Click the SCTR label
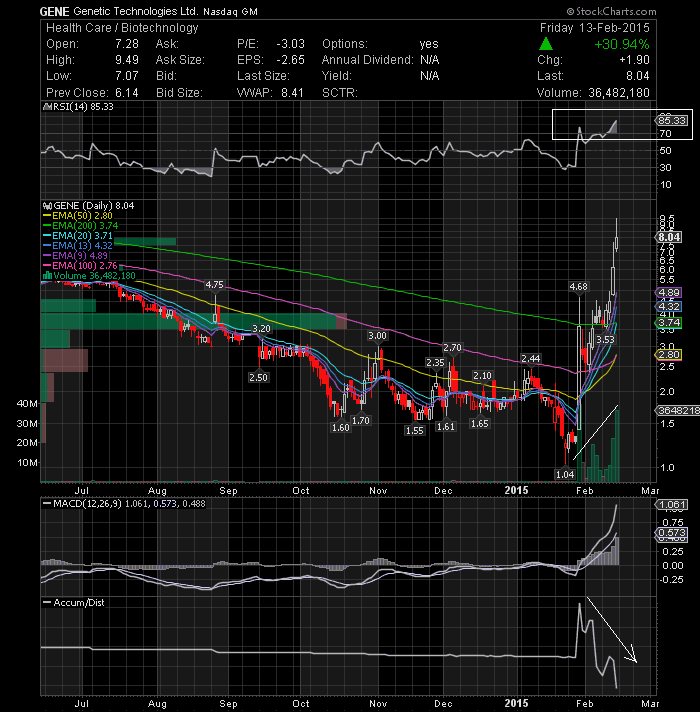The image size is (700, 712). 340,93
